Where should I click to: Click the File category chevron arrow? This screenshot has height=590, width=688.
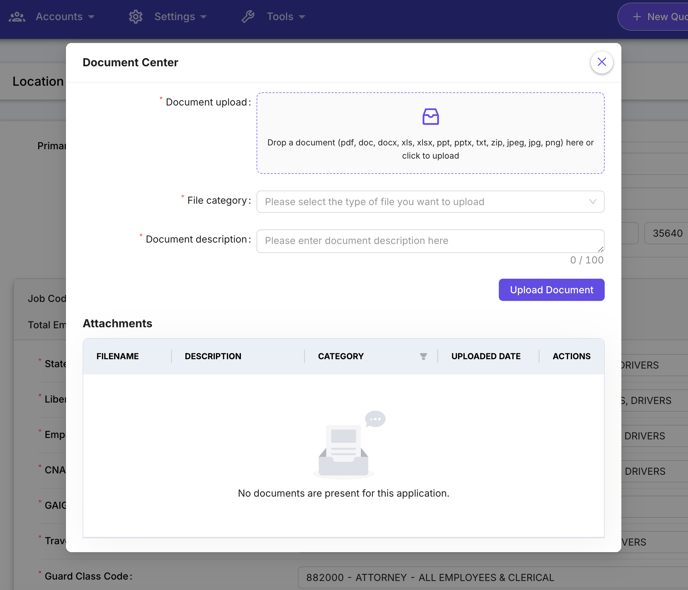592,202
